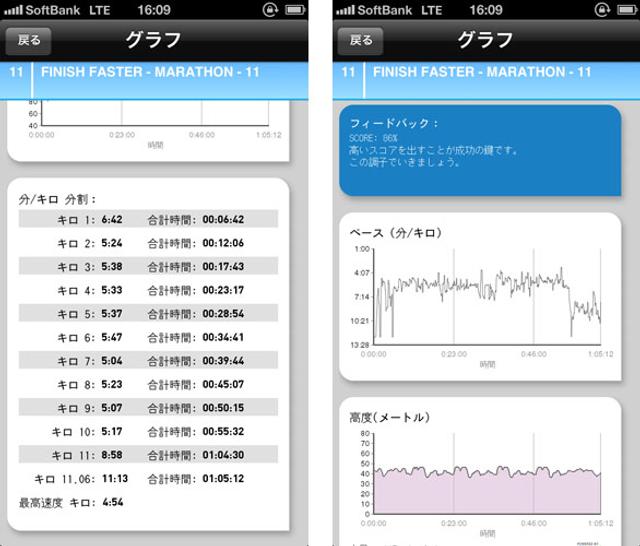The height and width of the screenshot is (546, 640).
Task: Tap the total time 00:28:54 value
Action: 223,313
